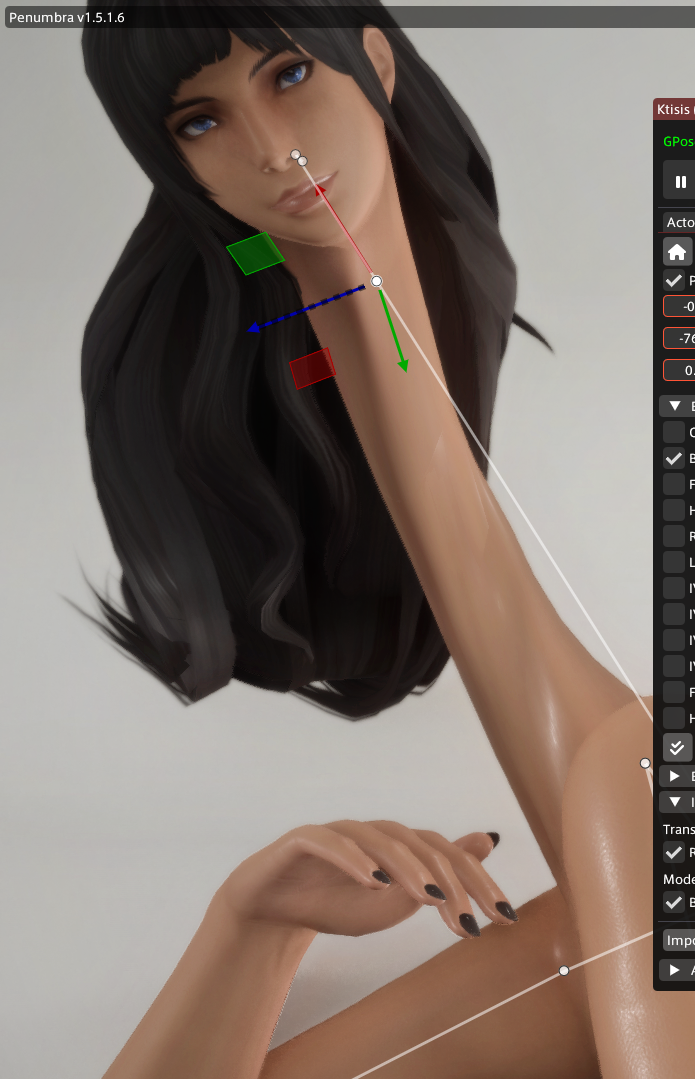Collapse the expanded section above the 'C' checkbox
Image resolution: width=695 pixels, height=1079 pixels.
677,406
